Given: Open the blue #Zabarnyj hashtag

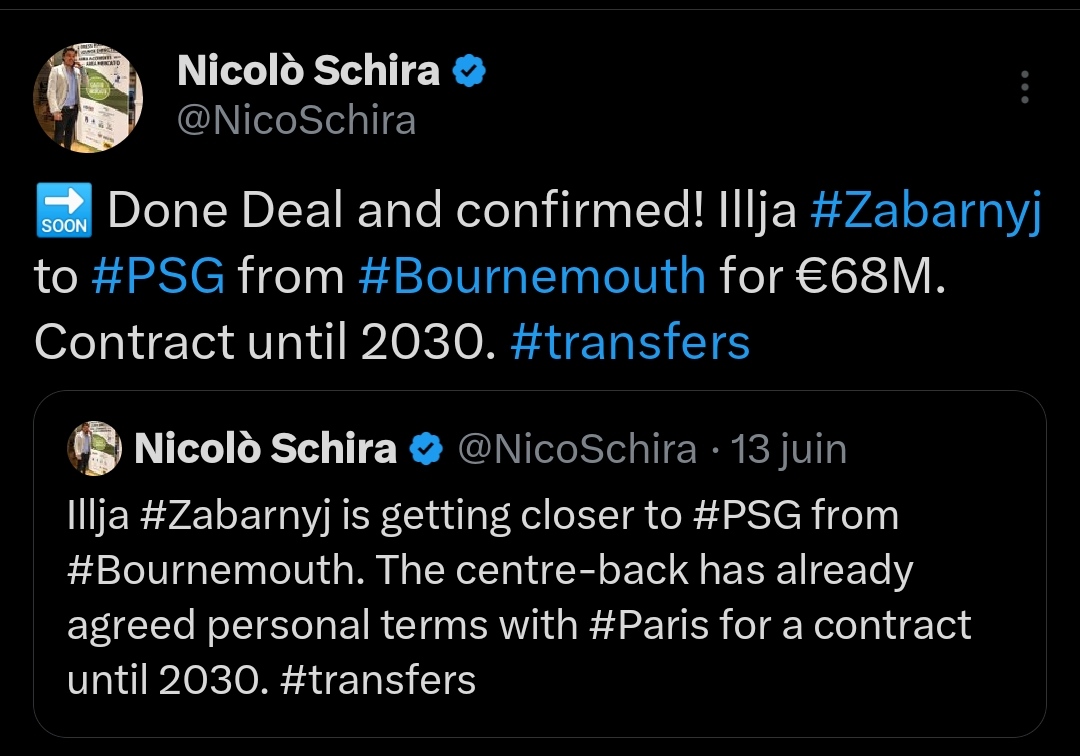Looking at the screenshot, I should [926, 212].
